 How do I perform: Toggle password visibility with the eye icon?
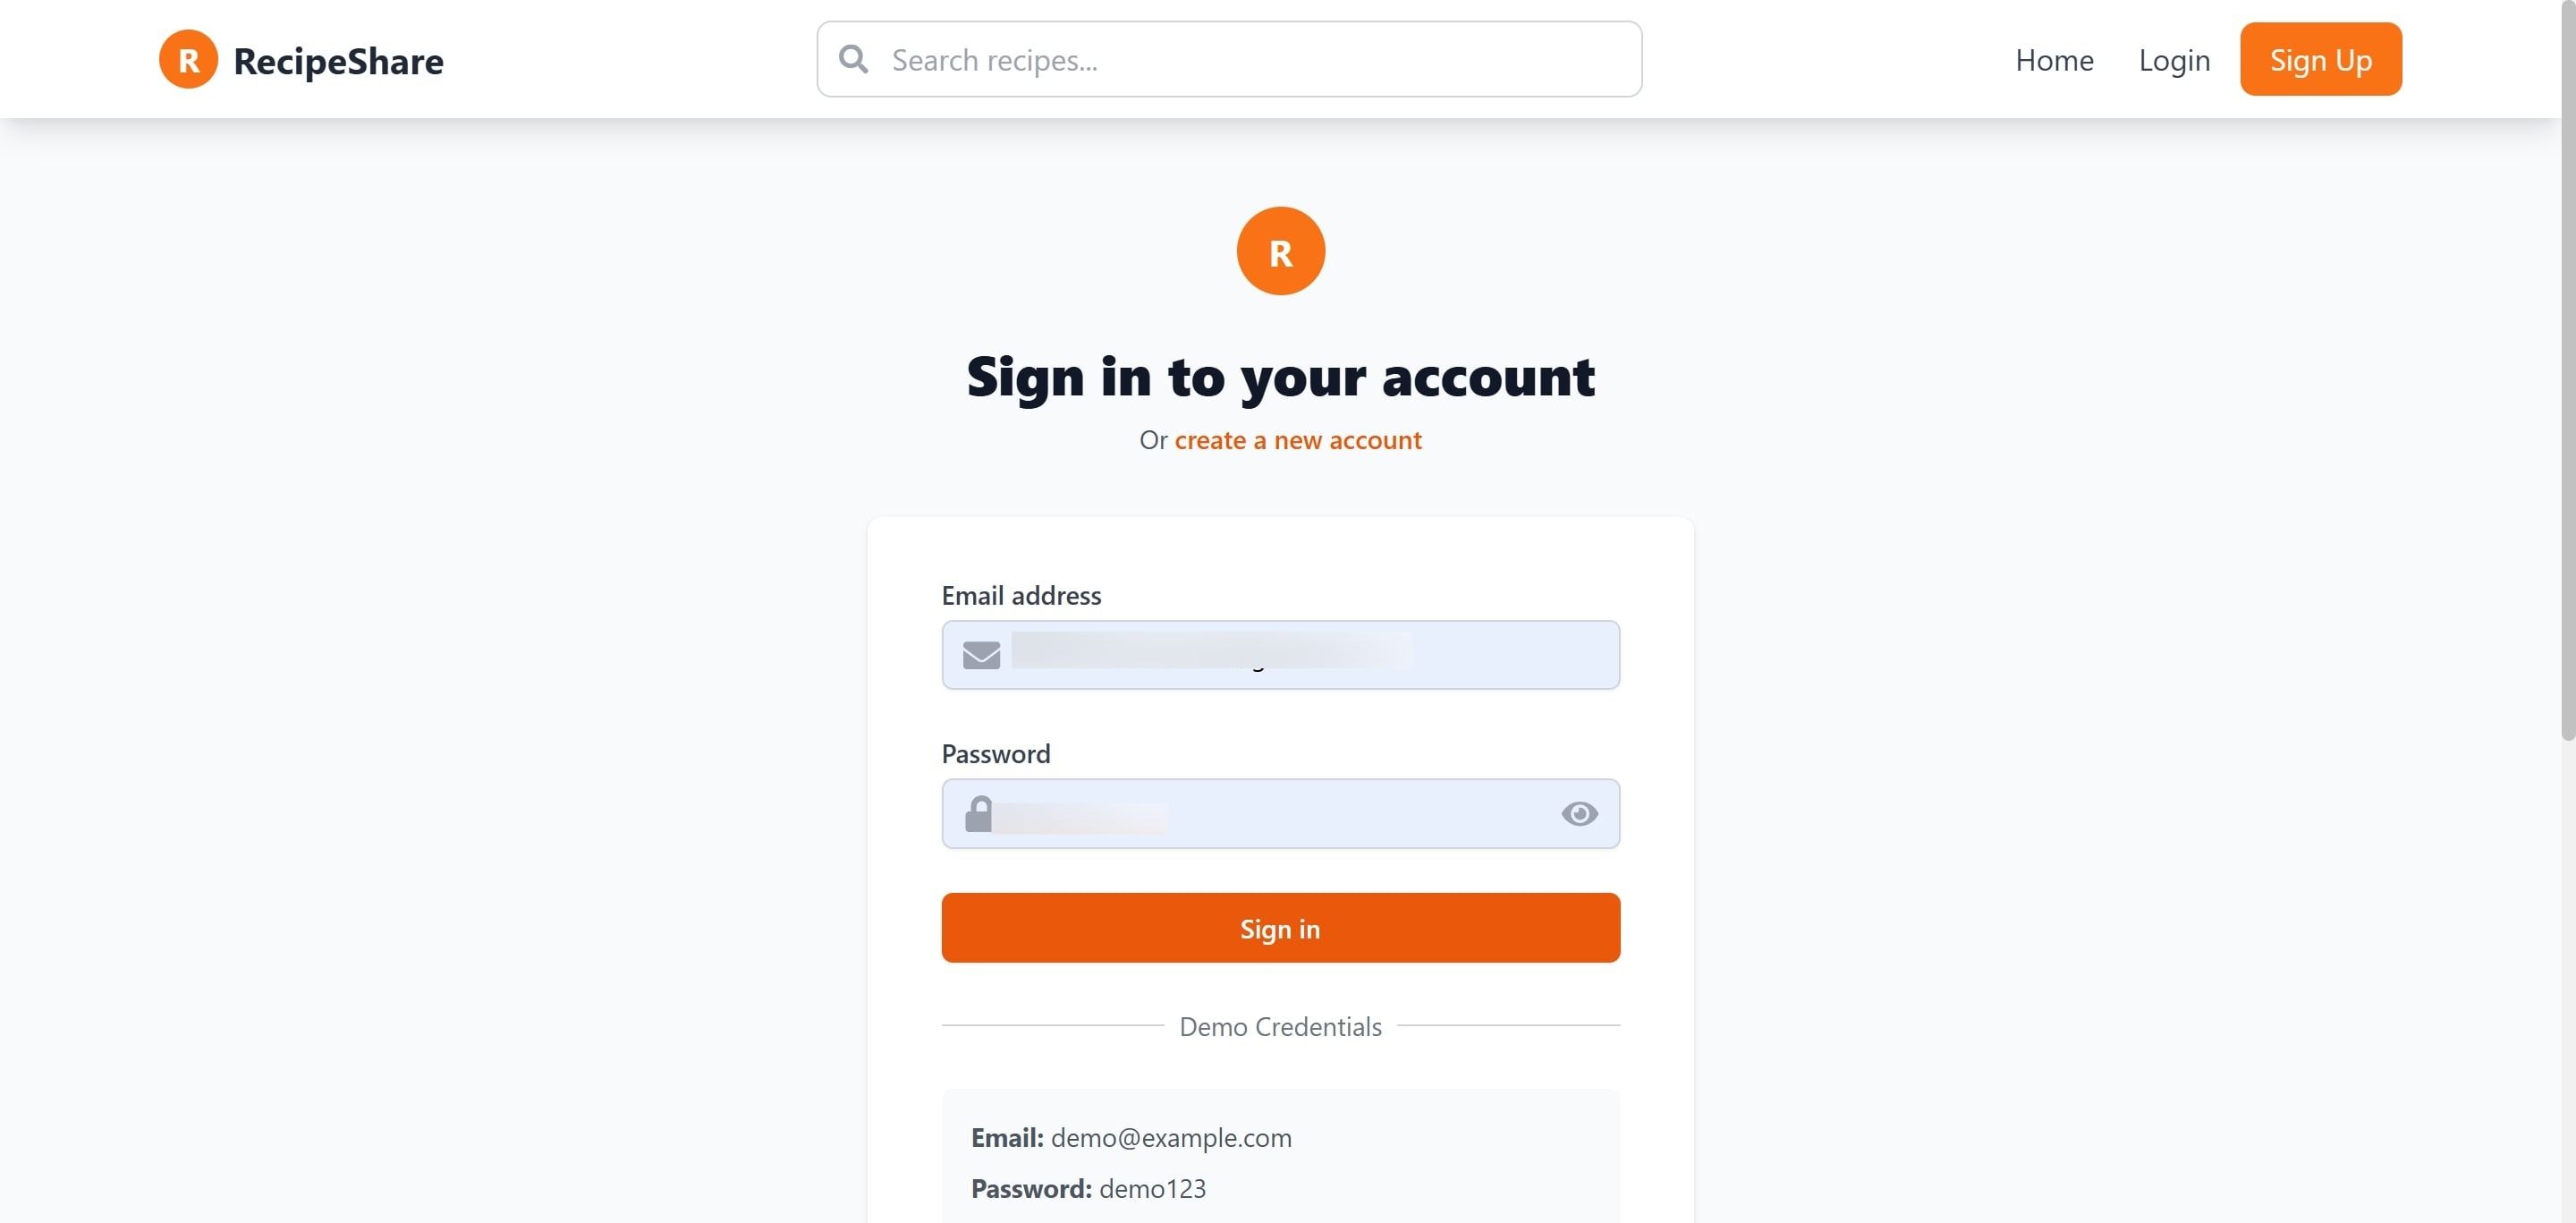click(x=1579, y=814)
